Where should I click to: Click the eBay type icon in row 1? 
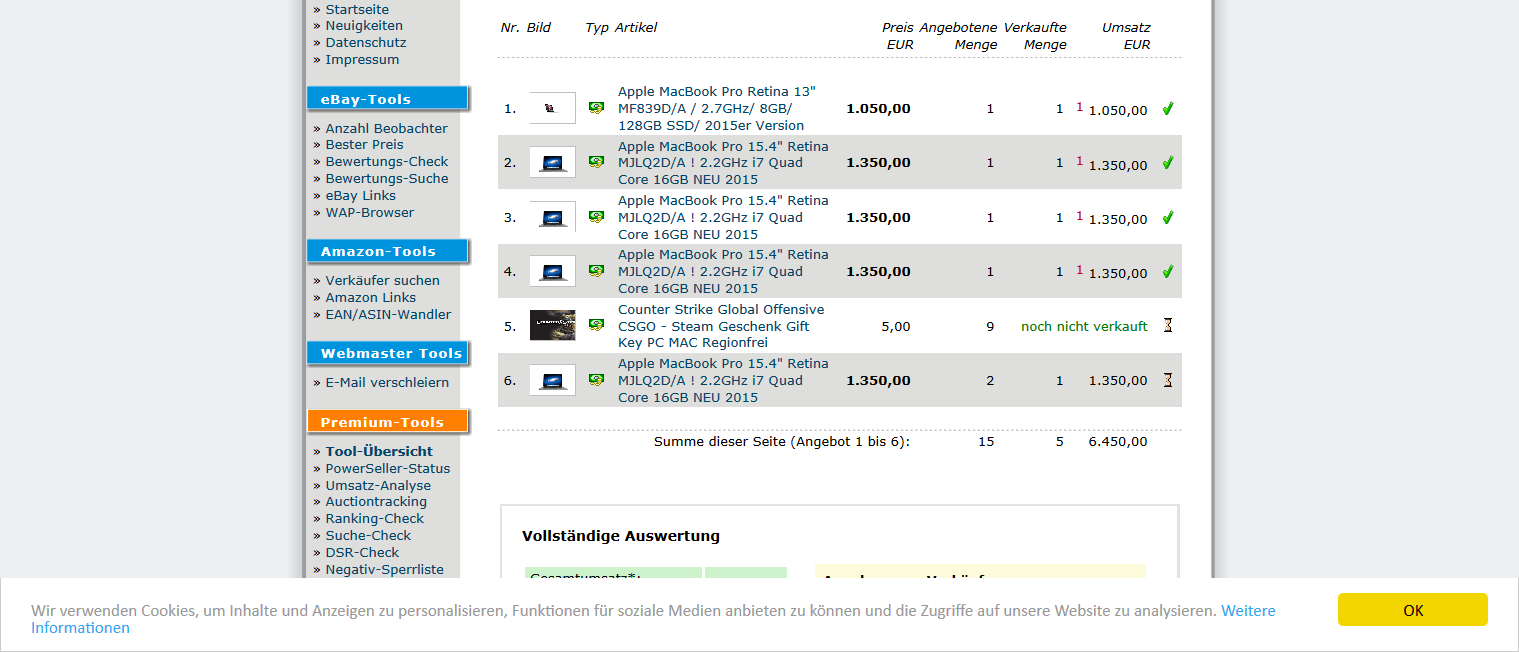(596, 108)
